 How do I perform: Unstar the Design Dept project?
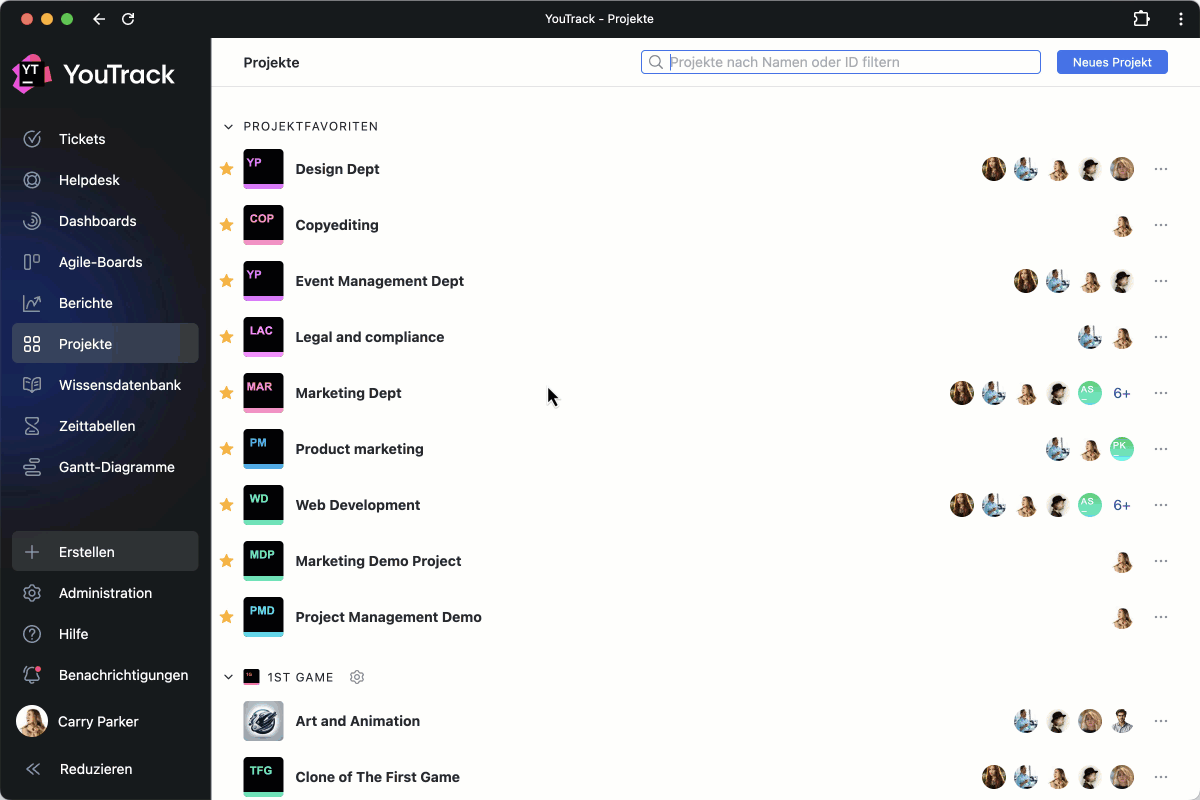click(227, 169)
